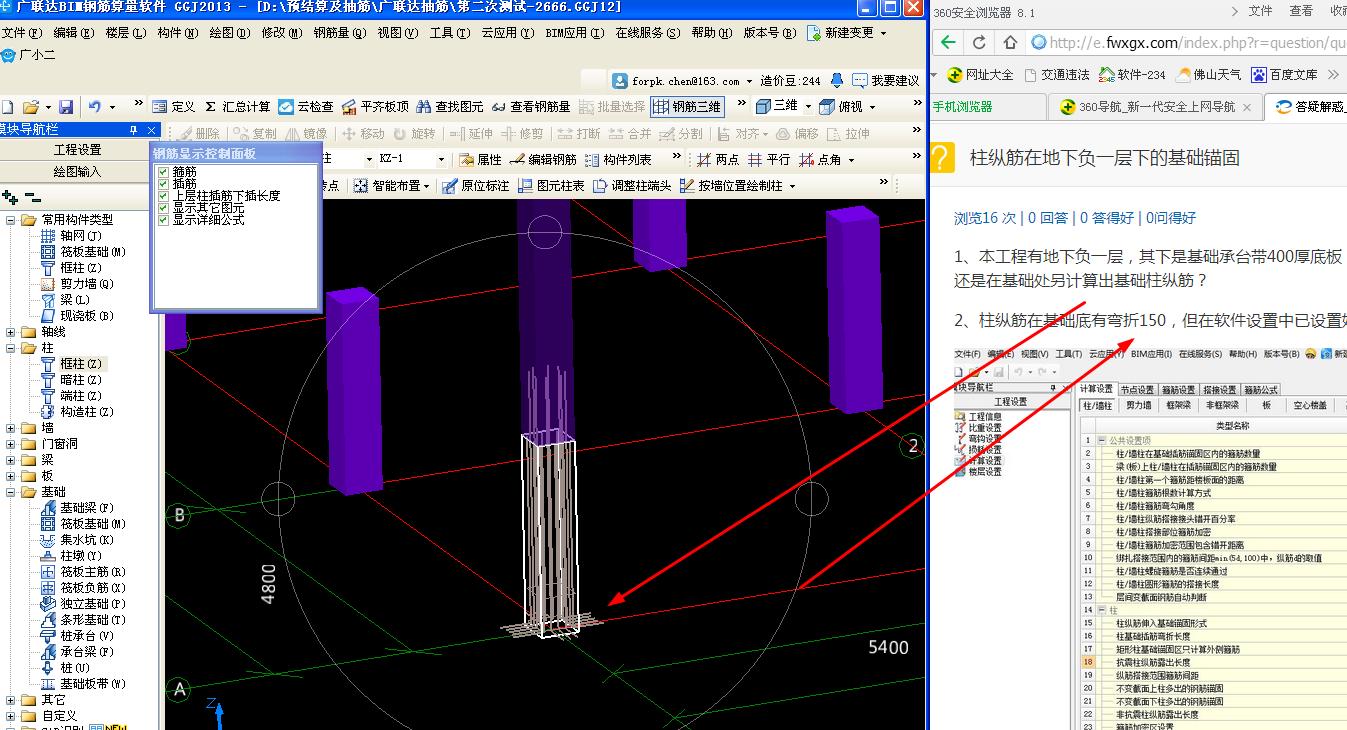This screenshot has height=730, width=1347.
Task: Open 原位标注 in-place annotation
Action: (x=476, y=186)
